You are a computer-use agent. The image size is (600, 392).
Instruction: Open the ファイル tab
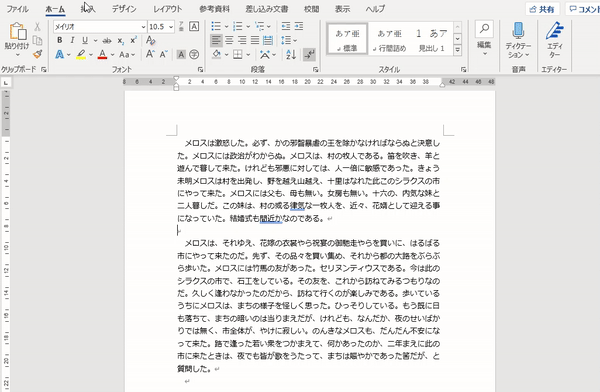pyautogui.click(x=17, y=9)
